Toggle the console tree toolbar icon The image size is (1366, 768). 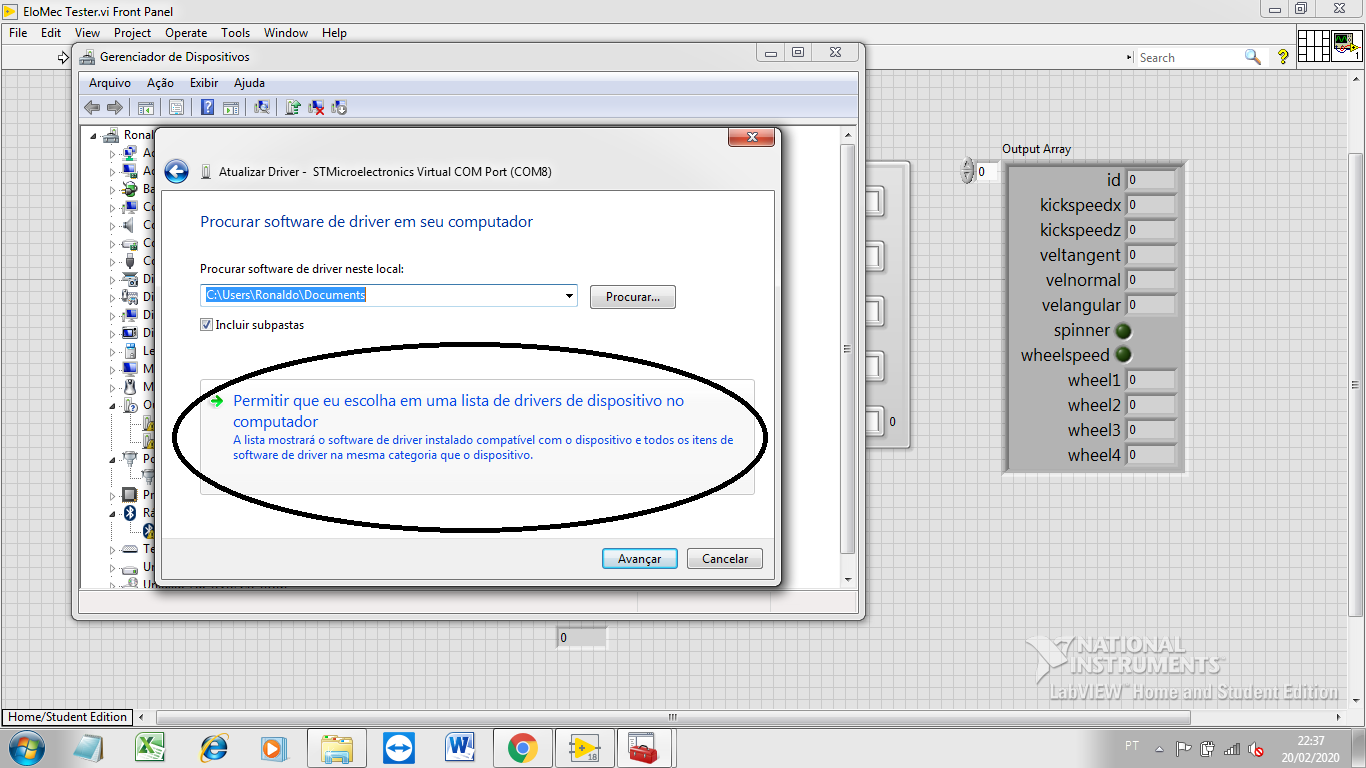click(x=146, y=107)
